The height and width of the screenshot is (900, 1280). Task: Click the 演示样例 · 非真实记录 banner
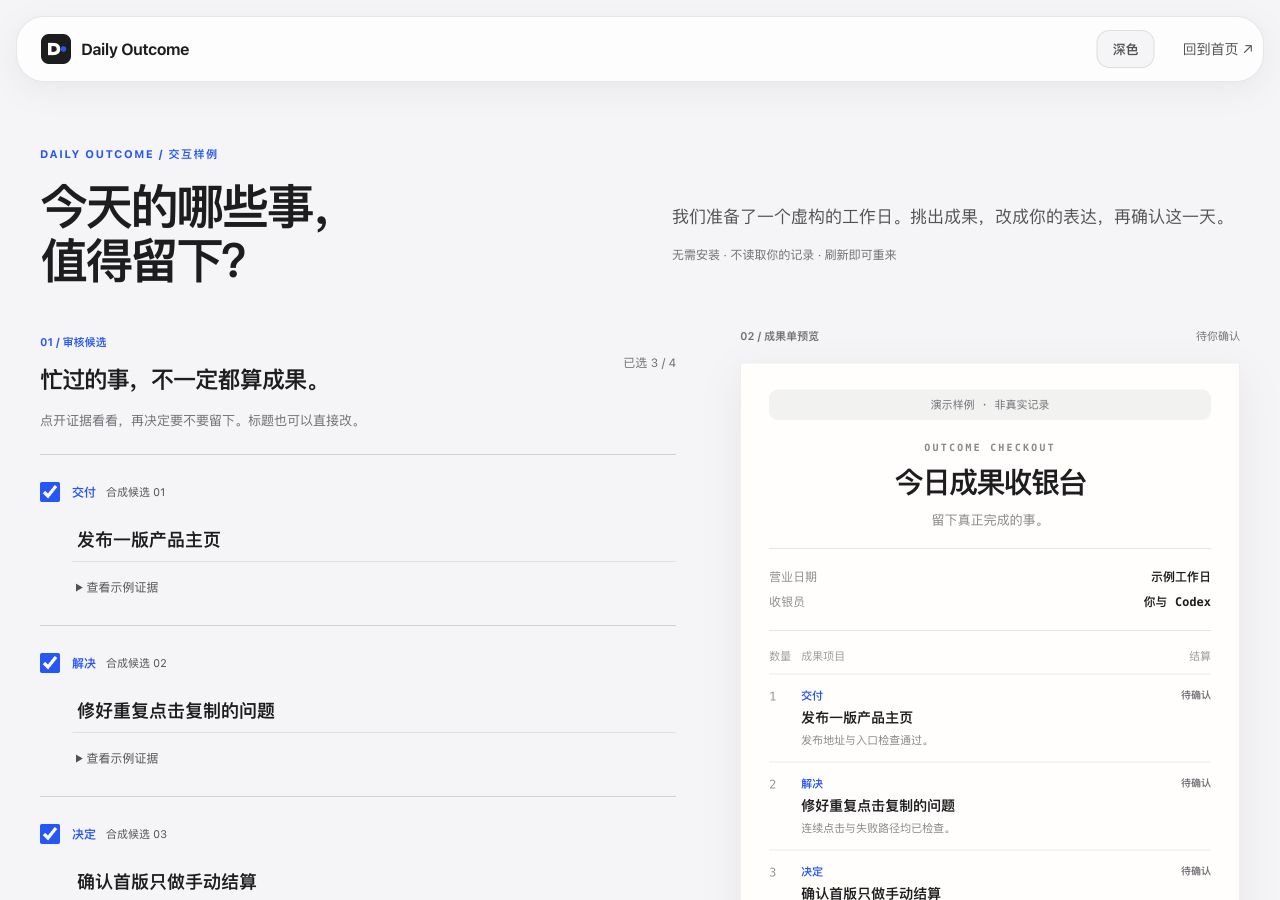pos(990,405)
